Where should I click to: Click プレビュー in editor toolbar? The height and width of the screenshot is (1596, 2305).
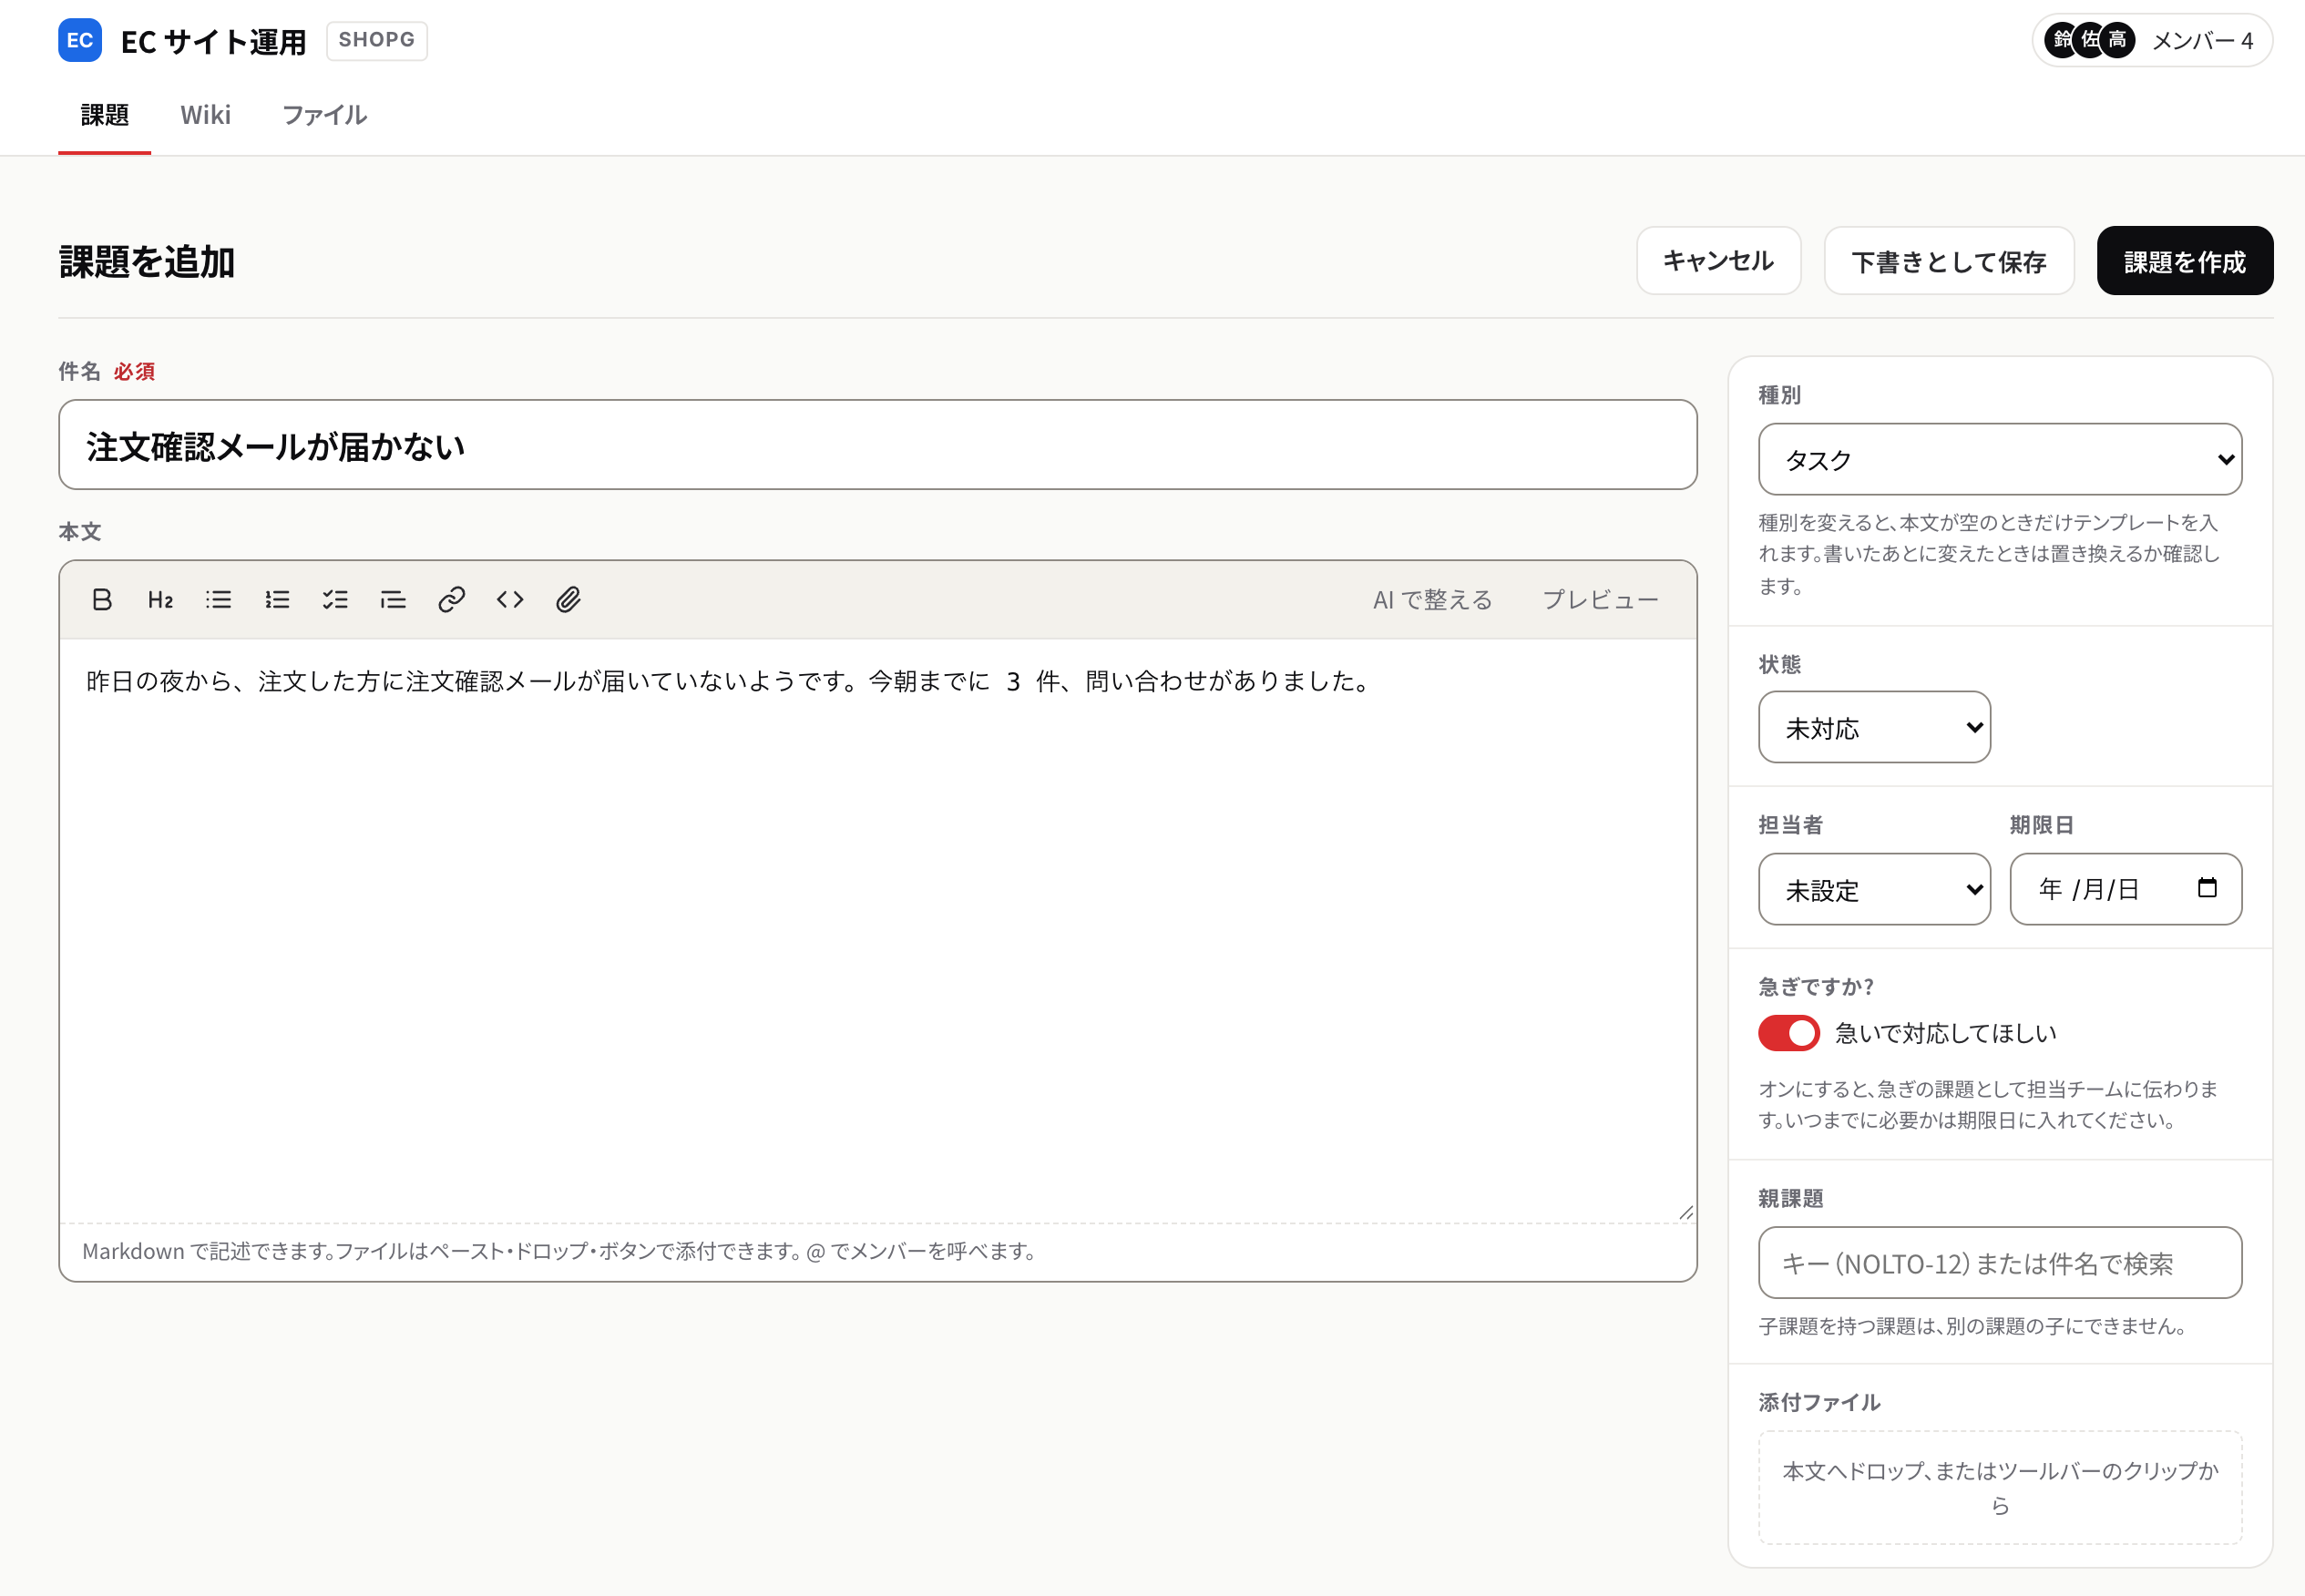1601,599
